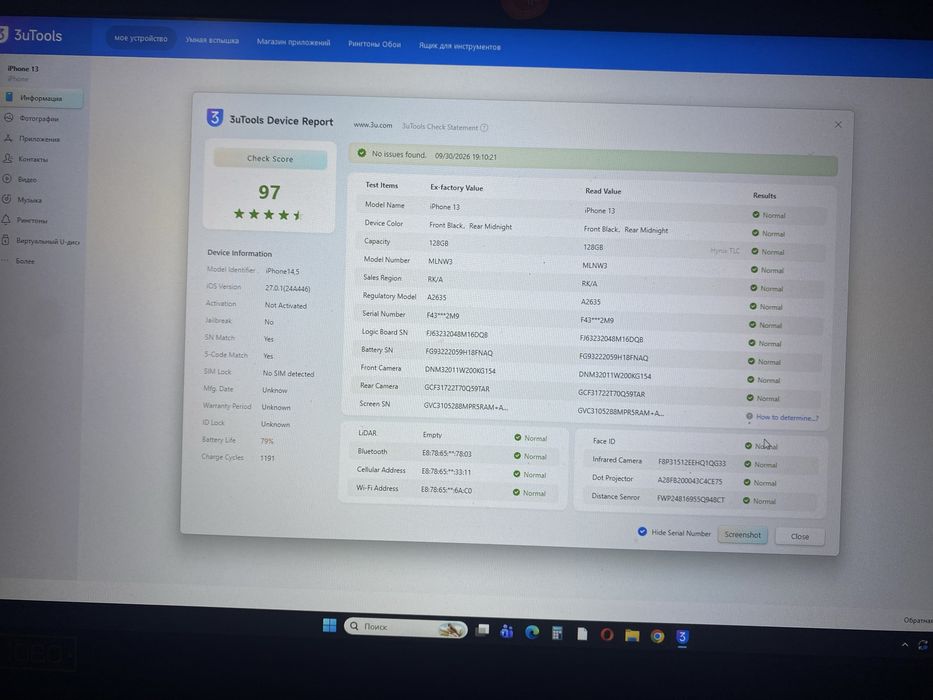Launch Google Chrome from the taskbar
This screenshot has height=700, width=933.
pos(657,636)
